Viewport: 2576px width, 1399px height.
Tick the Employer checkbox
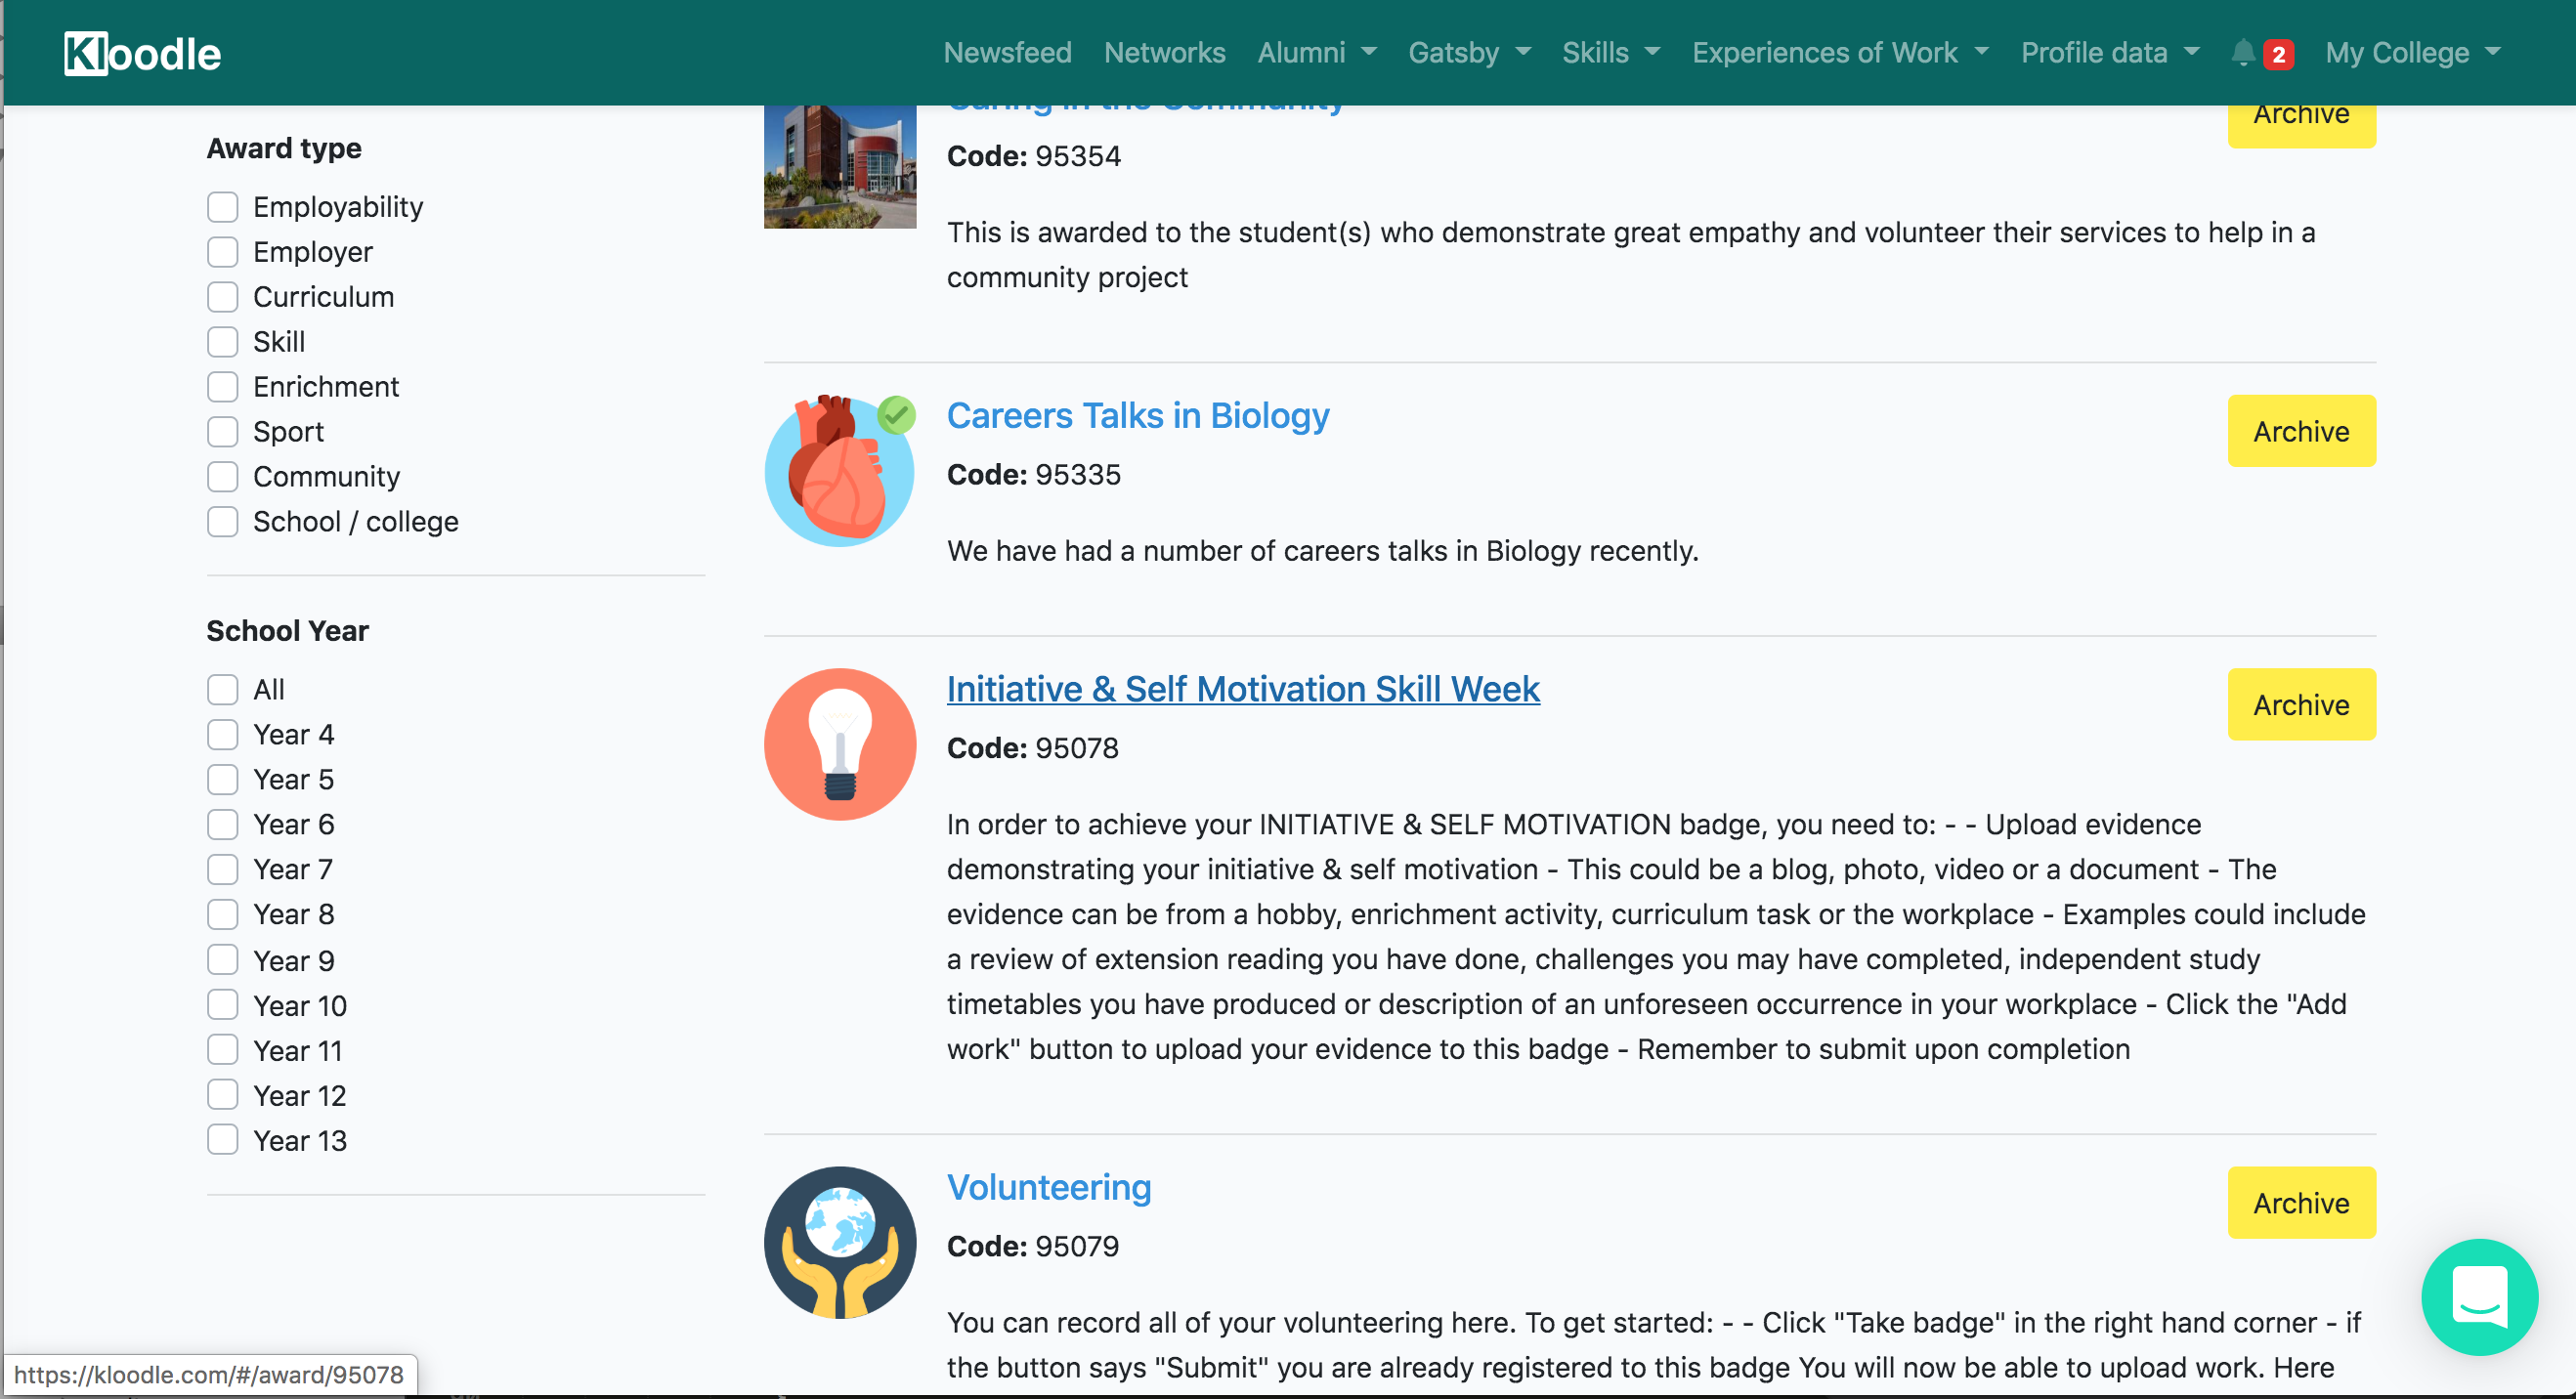pyautogui.click(x=223, y=252)
